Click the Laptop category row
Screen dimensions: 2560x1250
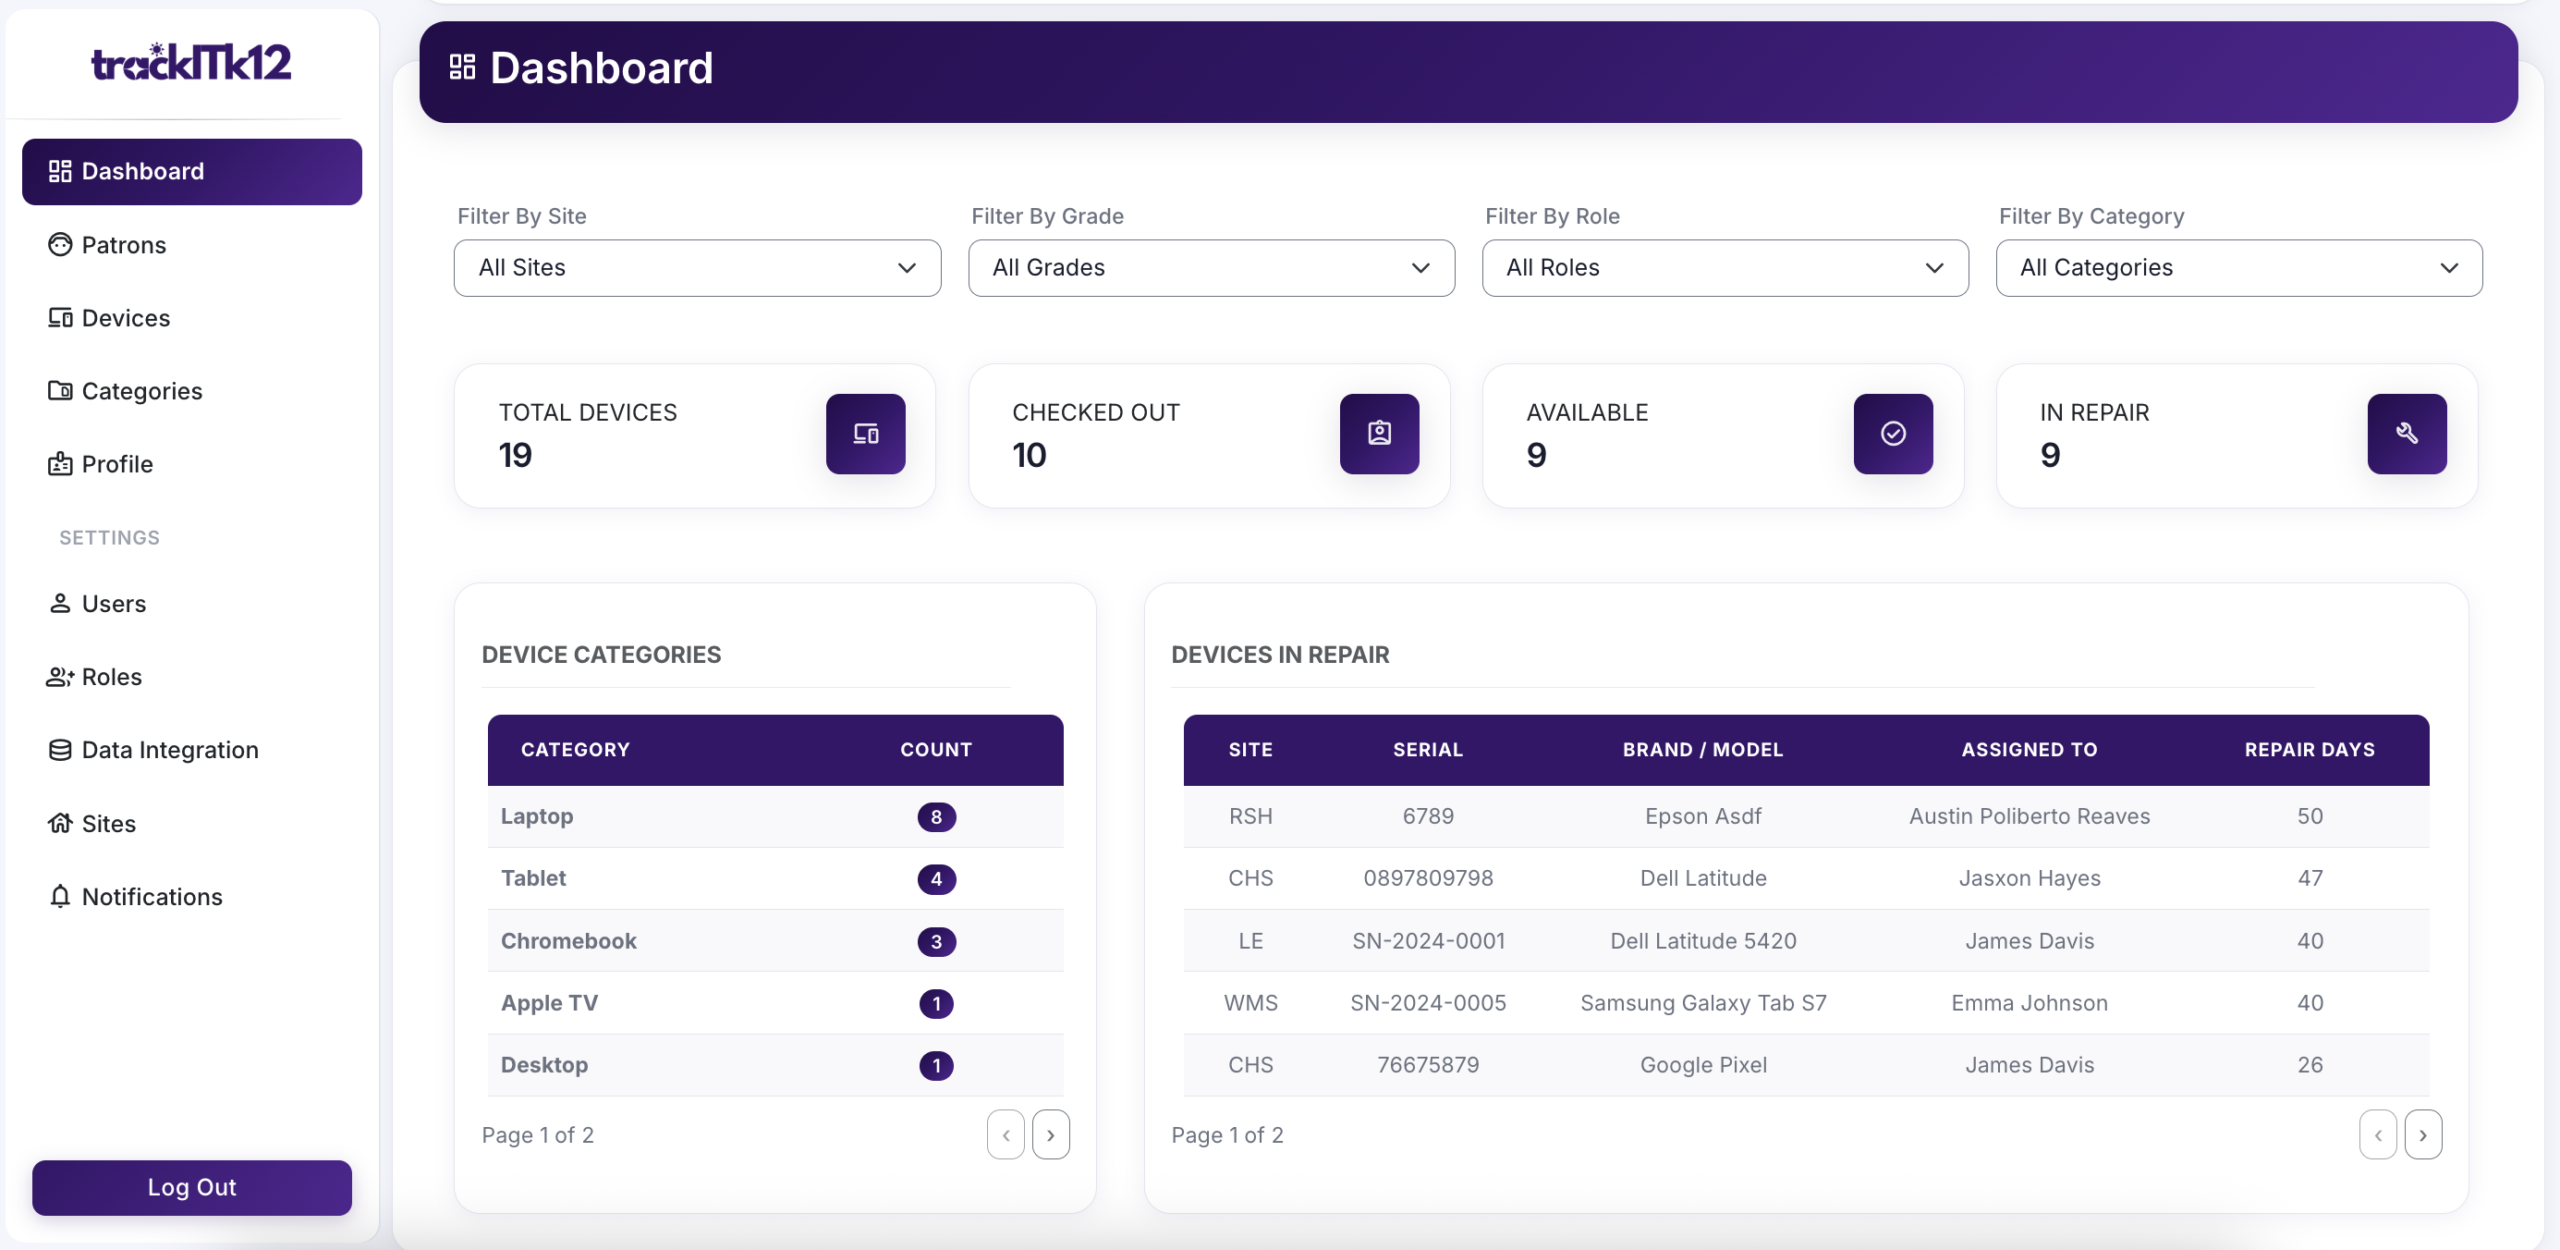pos(775,817)
